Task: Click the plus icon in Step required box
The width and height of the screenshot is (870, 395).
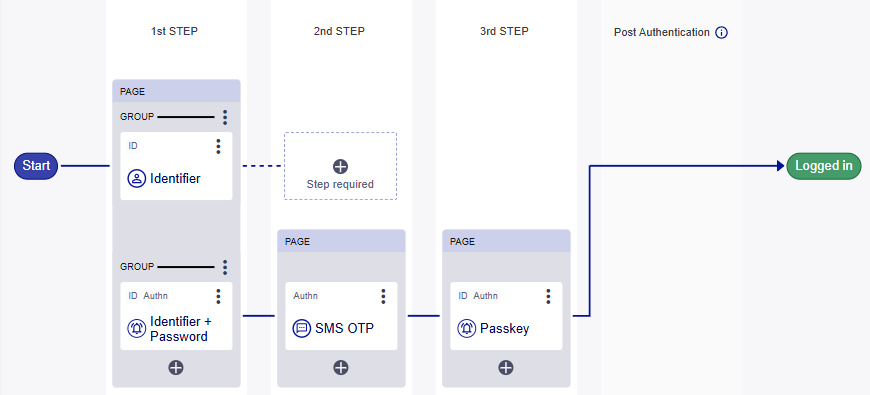Action: click(340, 166)
